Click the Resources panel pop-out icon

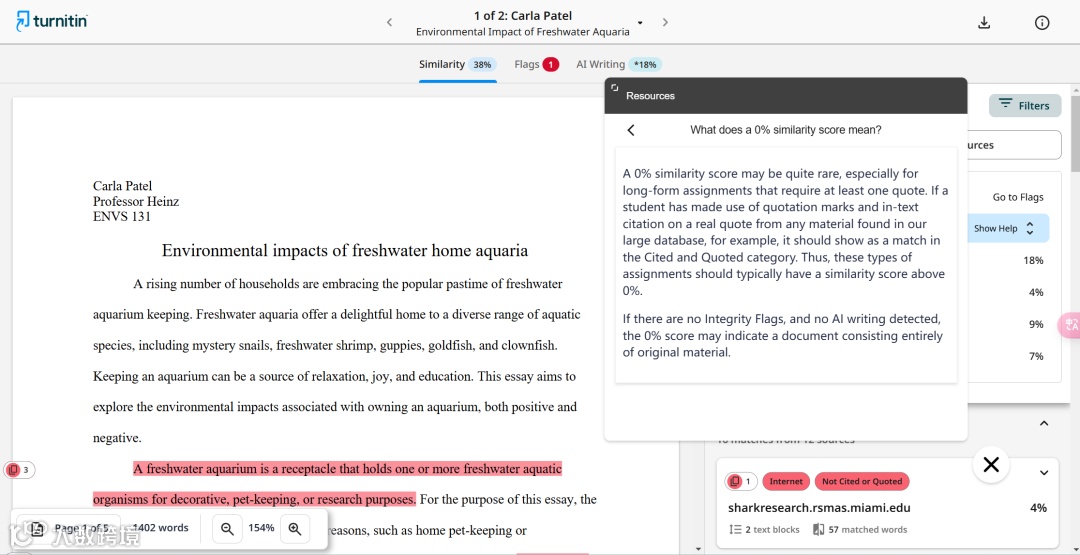pos(614,88)
